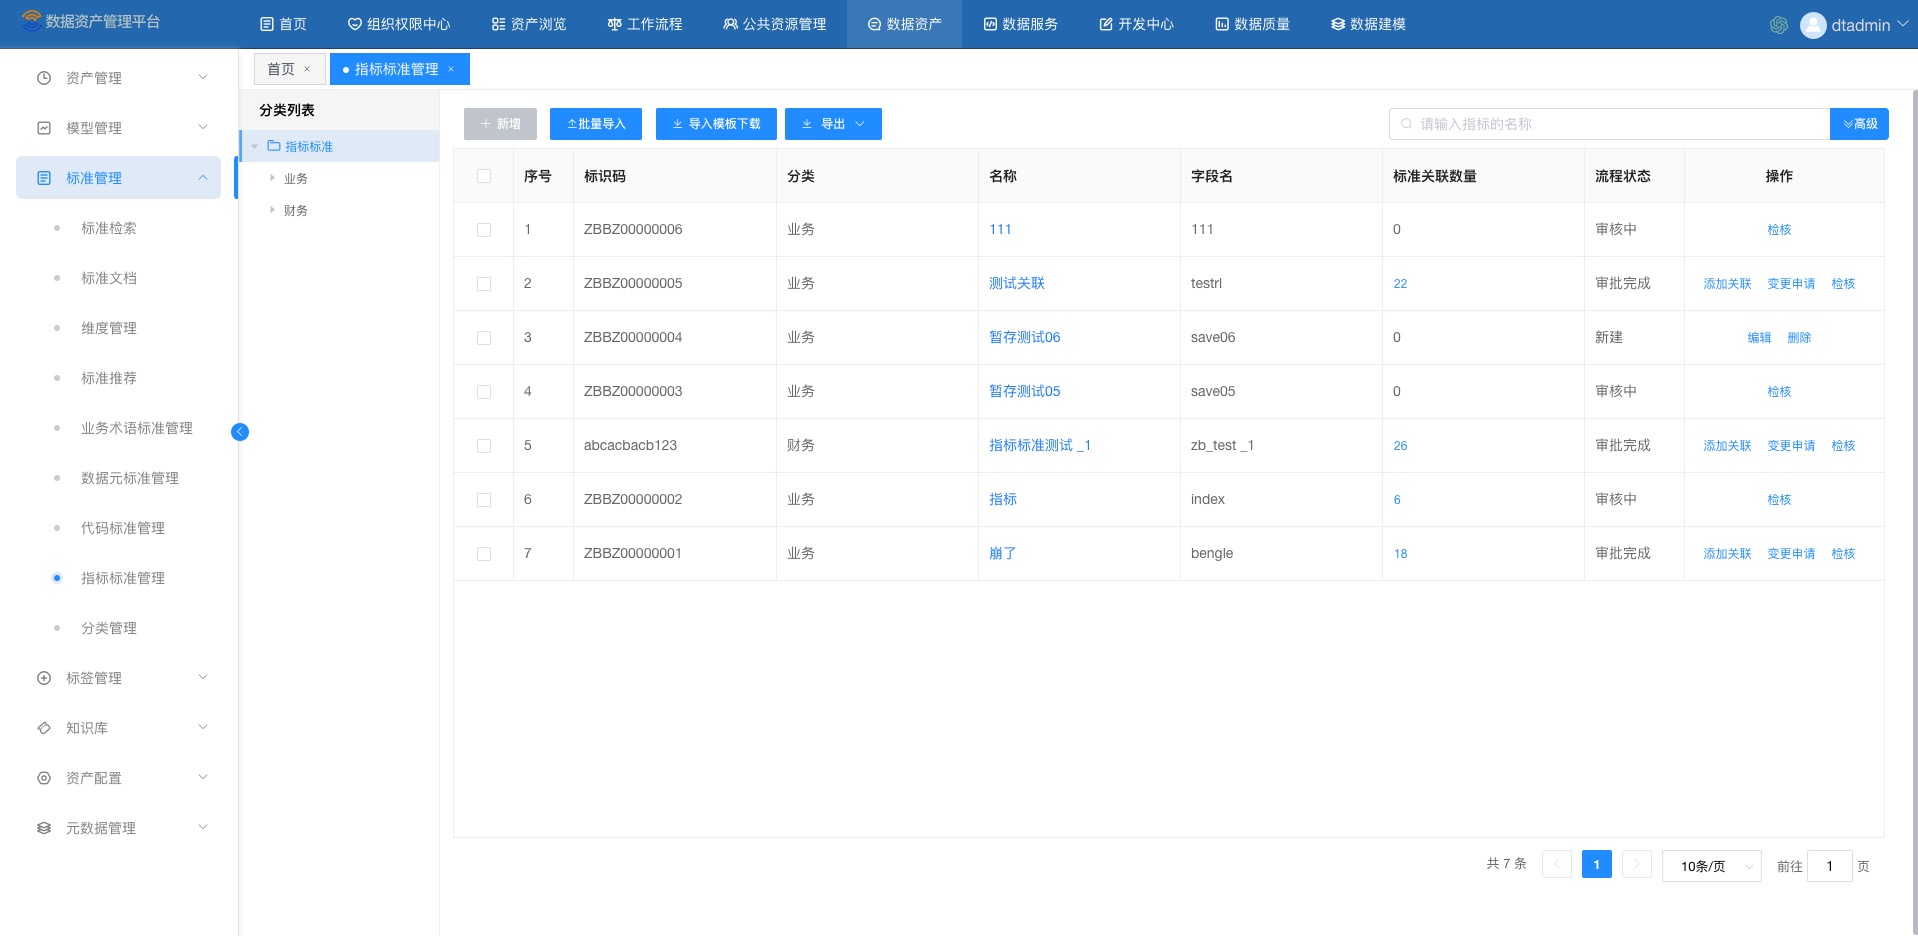Click 删除 for row 暂存测试06
The width and height of the screenshot is (1918, 936).
click(1799, 338)
